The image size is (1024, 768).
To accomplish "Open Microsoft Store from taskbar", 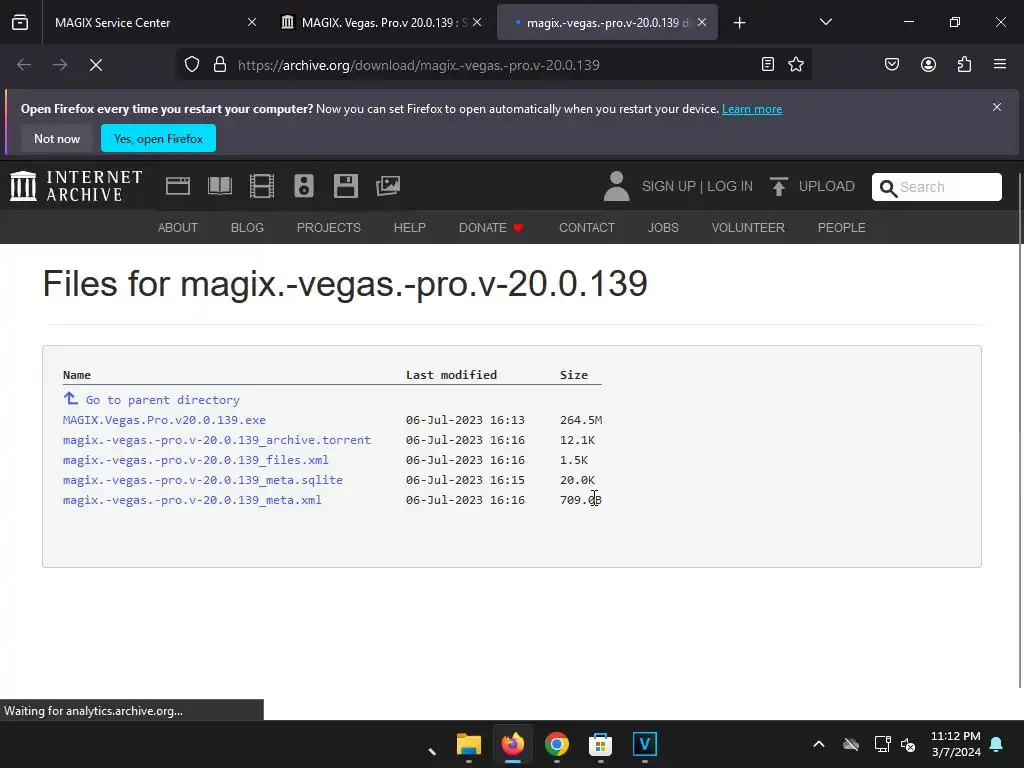I will click(x=601, y=744).
